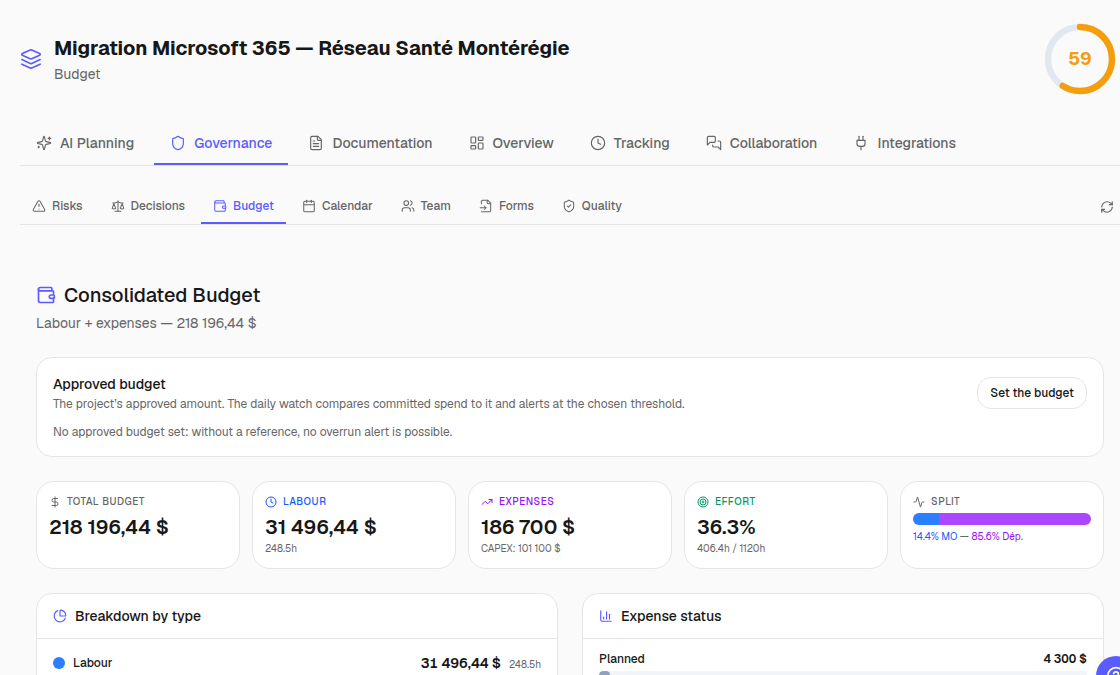Click the plug icon of Integrations
1120x675 pixels.
click(x=861, y=143)
